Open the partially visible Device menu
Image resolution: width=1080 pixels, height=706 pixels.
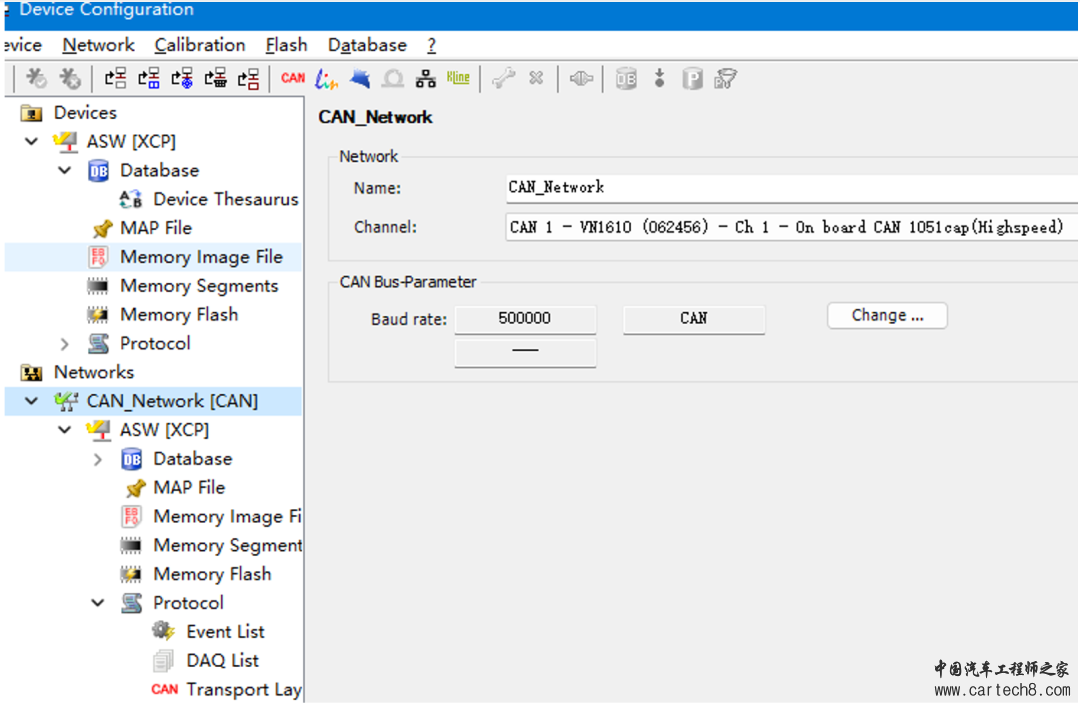(x=22, y=45)
